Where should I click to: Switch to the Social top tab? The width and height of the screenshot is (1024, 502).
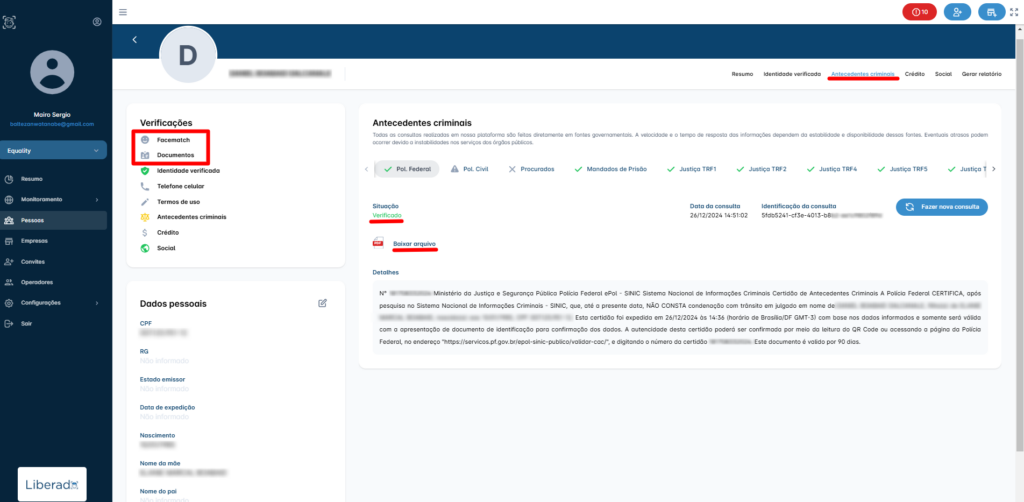[x=943, y=74]
